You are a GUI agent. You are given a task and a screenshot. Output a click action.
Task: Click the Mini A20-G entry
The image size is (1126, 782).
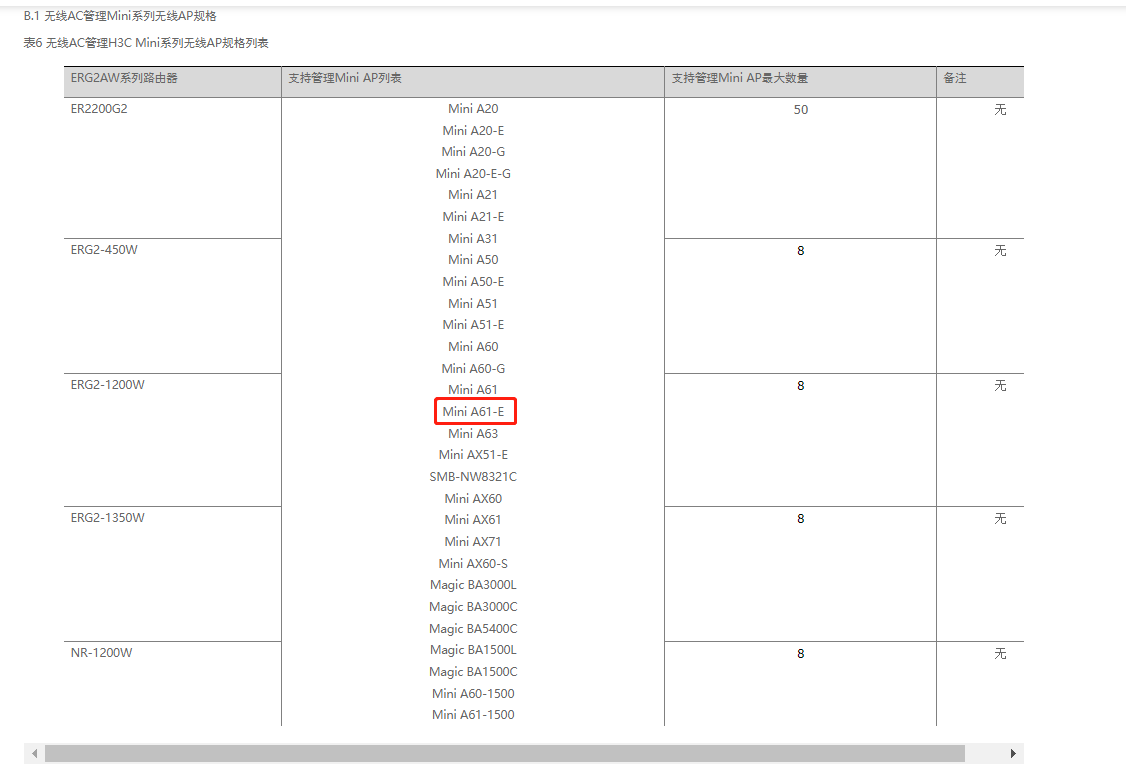click(473, 152)
